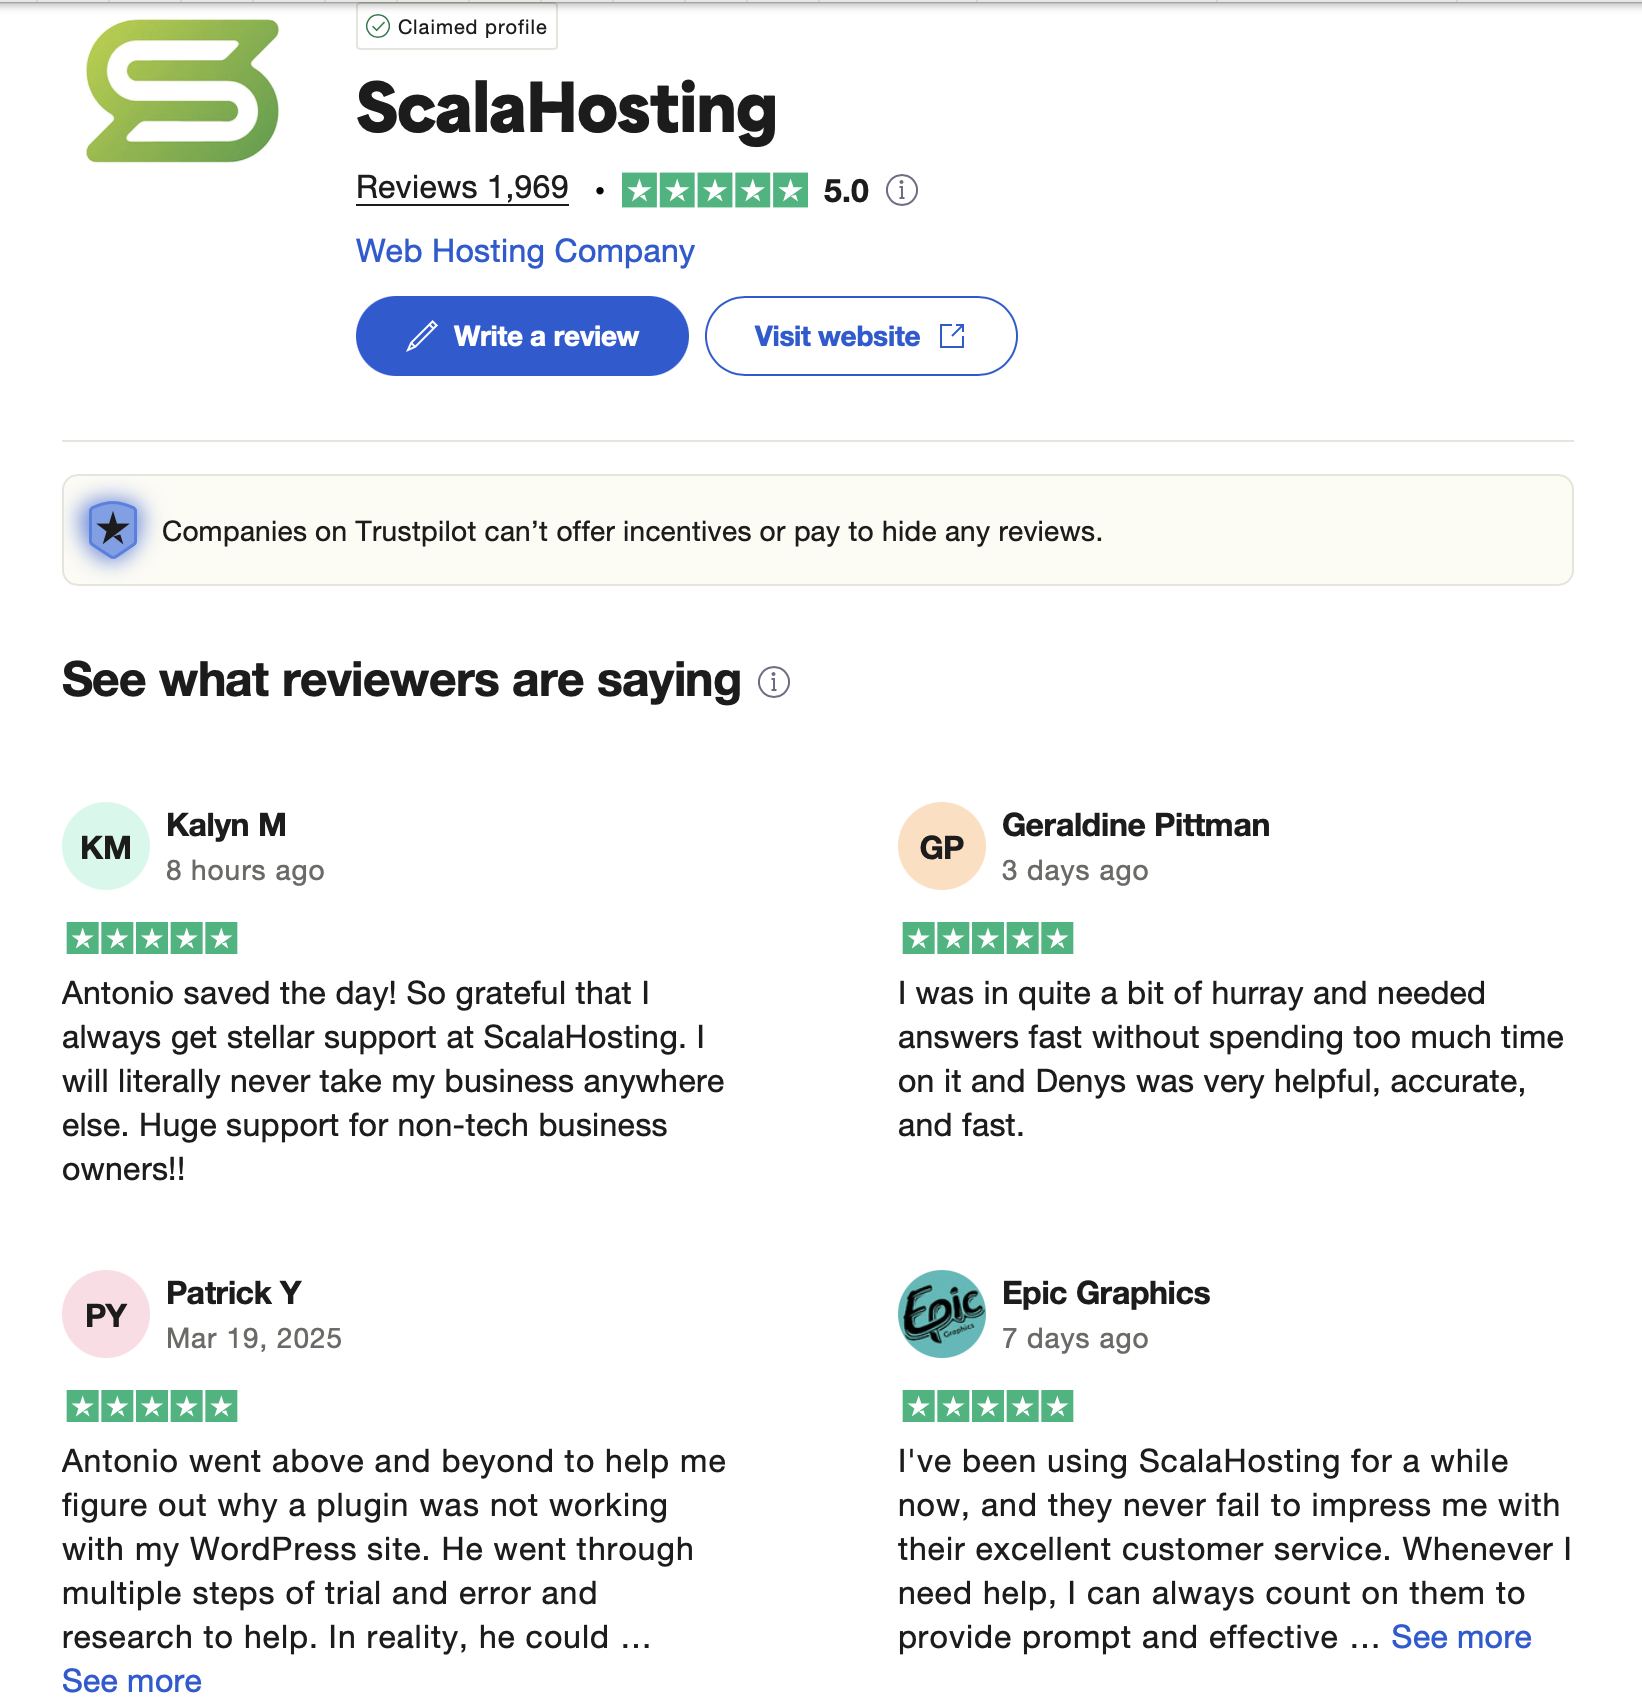
Task: Click info icon next to reviewers heading
Action: (x=774, y=682)
